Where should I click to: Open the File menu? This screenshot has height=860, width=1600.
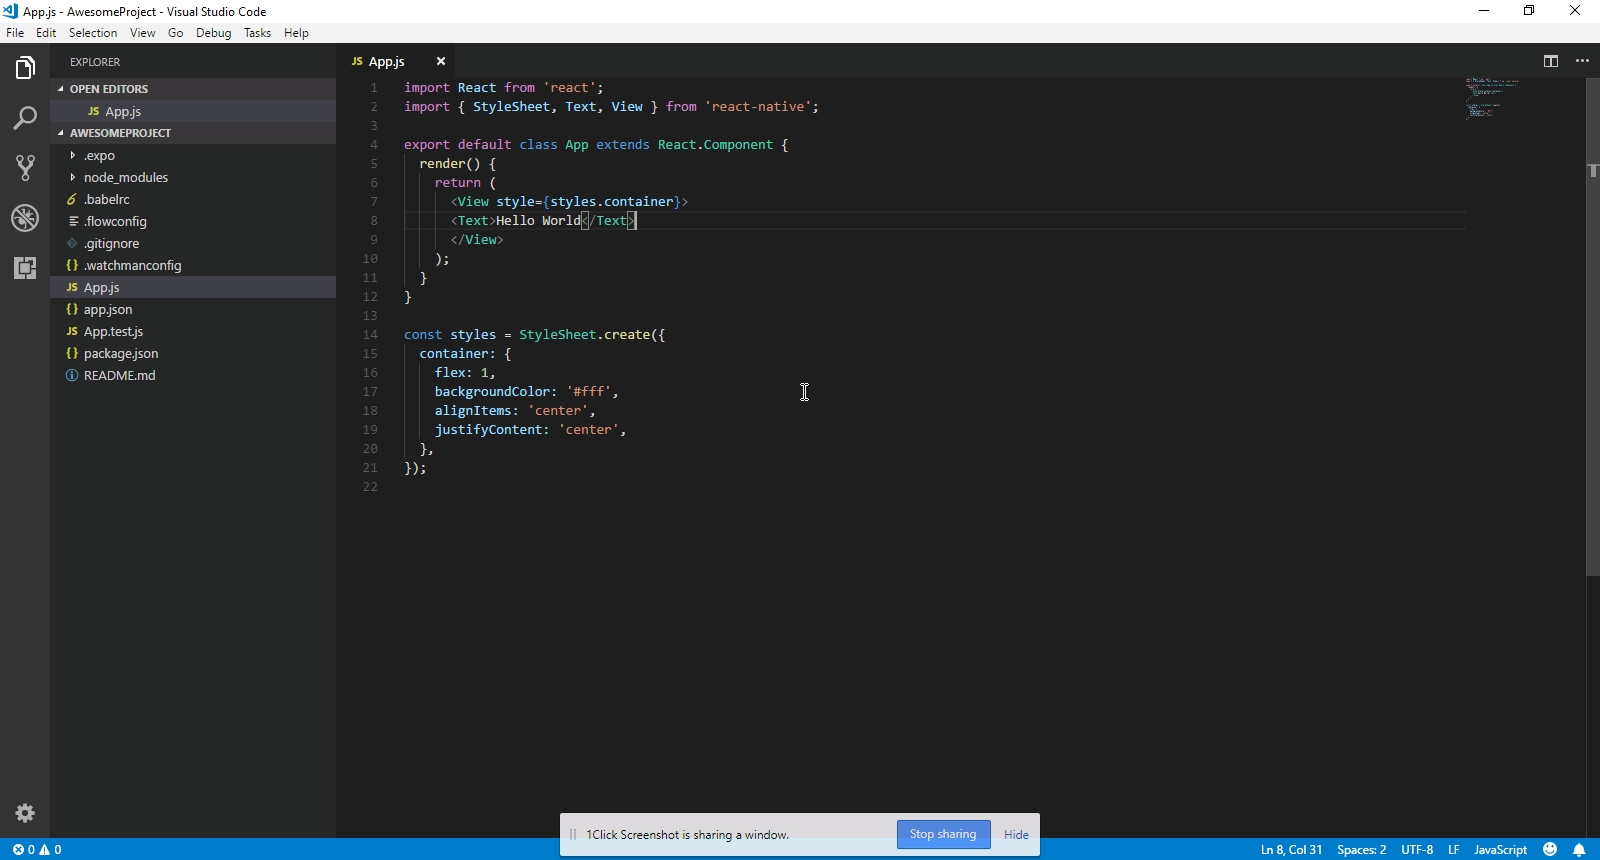coord(15,33)
